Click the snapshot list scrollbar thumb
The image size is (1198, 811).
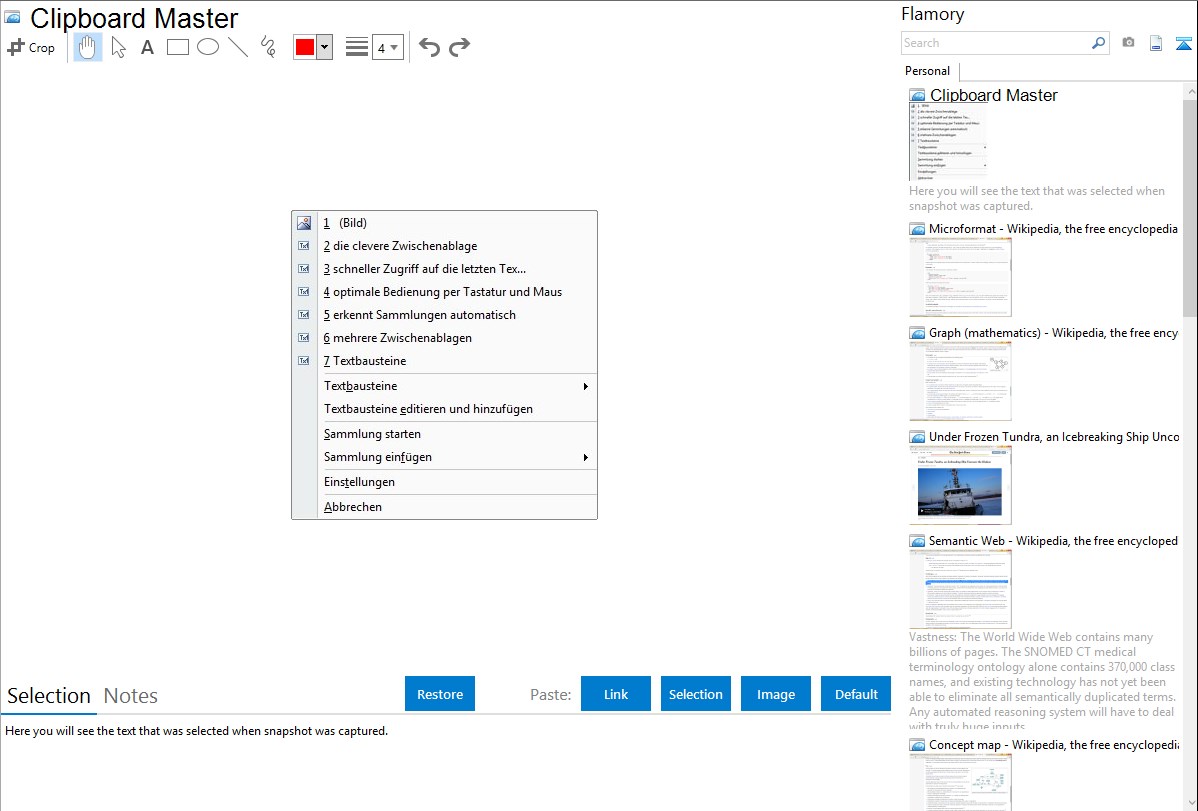point(1190,206)
